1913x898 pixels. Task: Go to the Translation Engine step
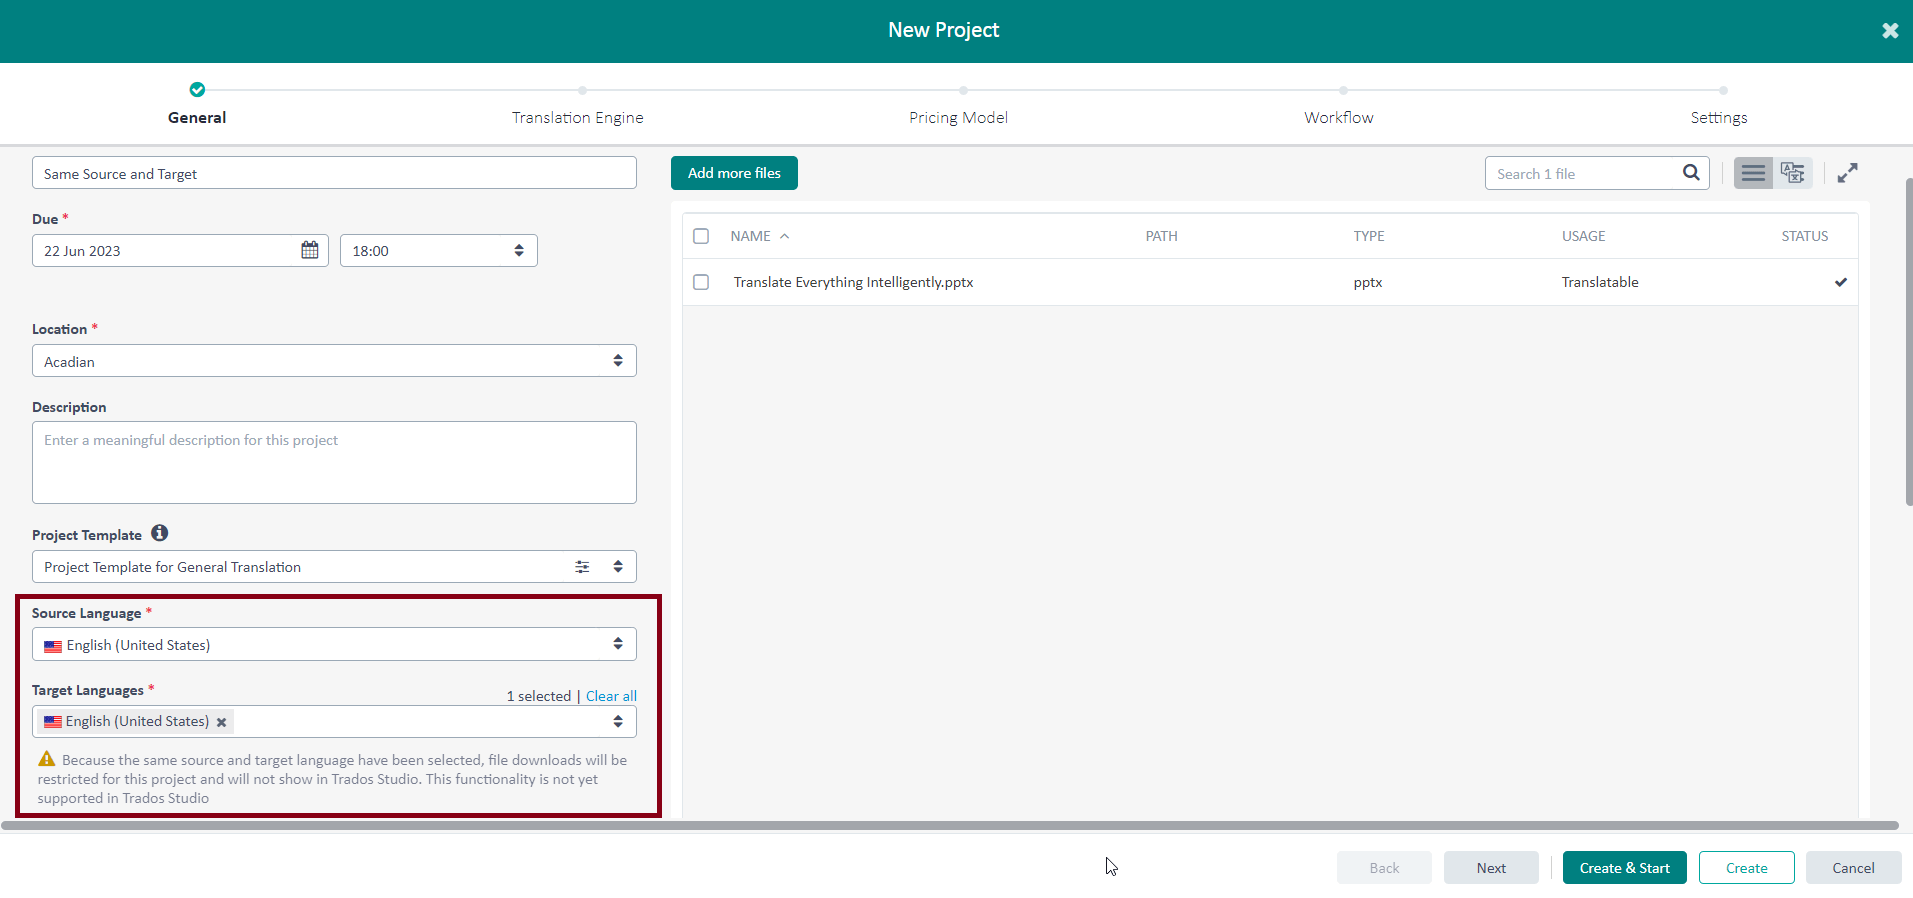578,117
